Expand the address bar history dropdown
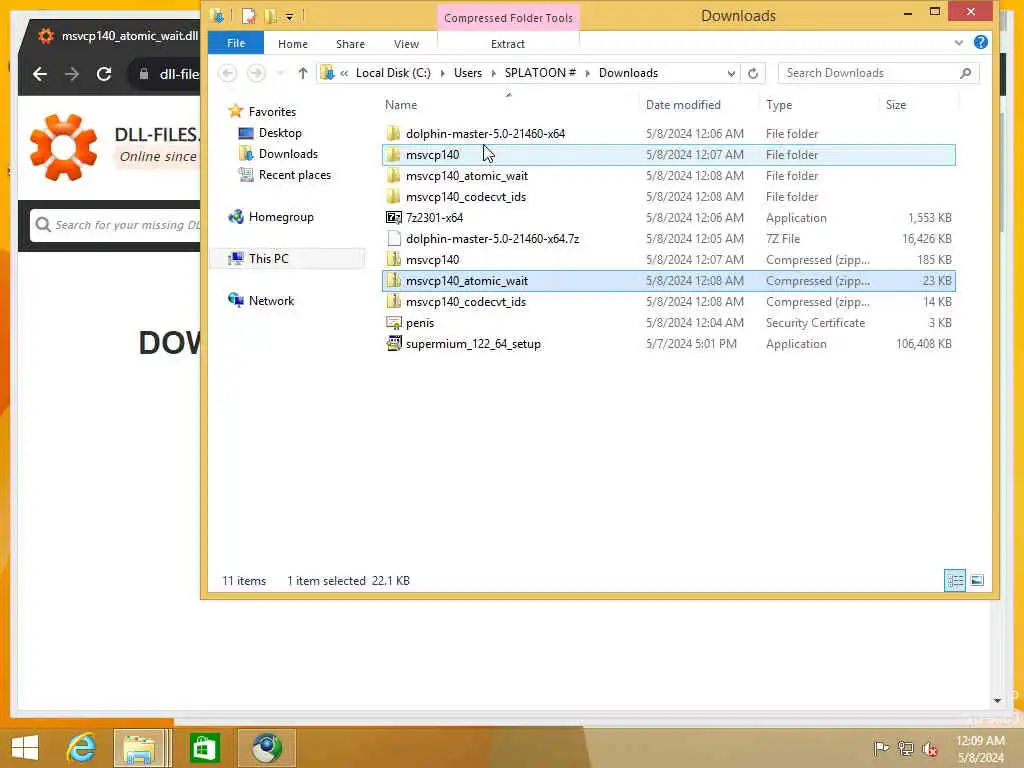 pos(731,73)
